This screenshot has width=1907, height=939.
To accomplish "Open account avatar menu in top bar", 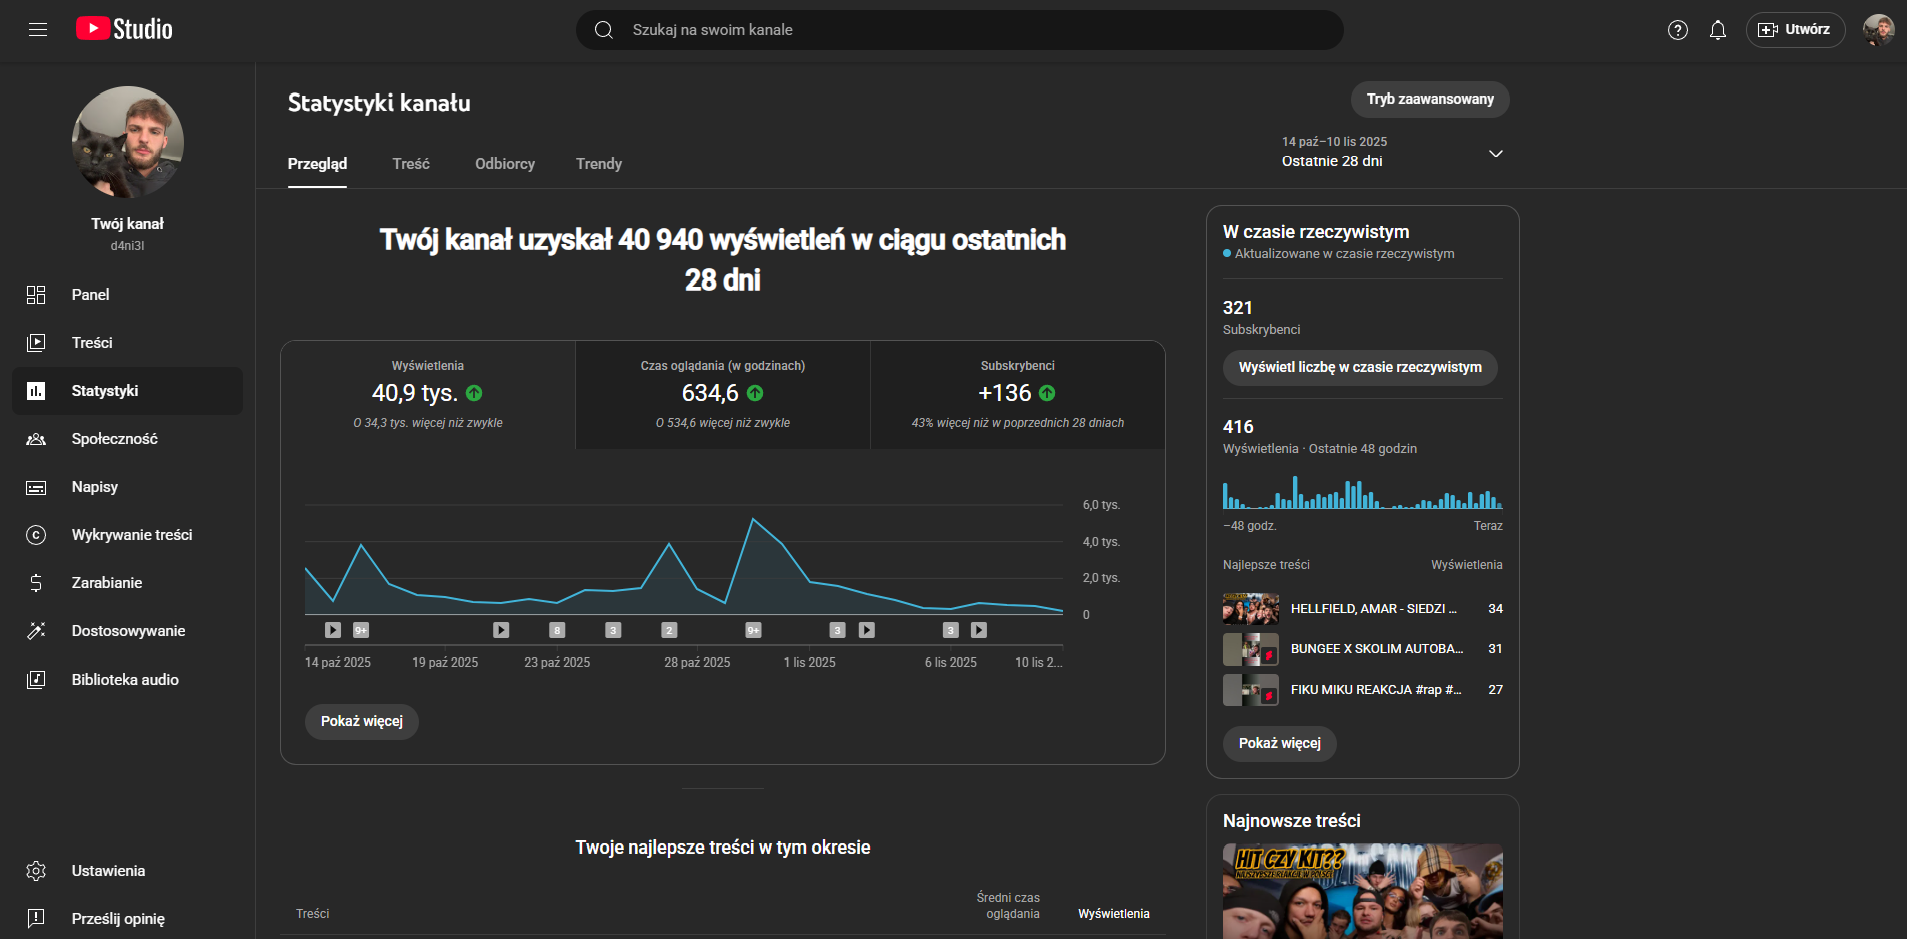I will pyautogui.click(x=1878, y=30).
